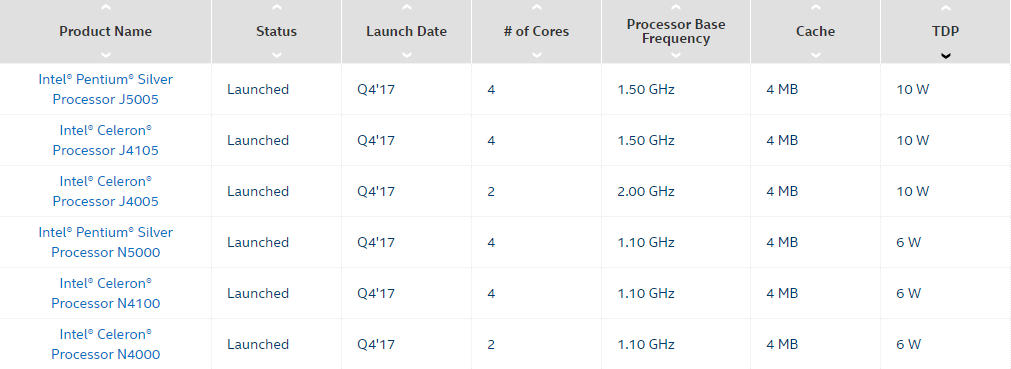Open Intel Celeron Processor J4105 page
This screenshot has width=1011, height=369.
pos(106,140)
